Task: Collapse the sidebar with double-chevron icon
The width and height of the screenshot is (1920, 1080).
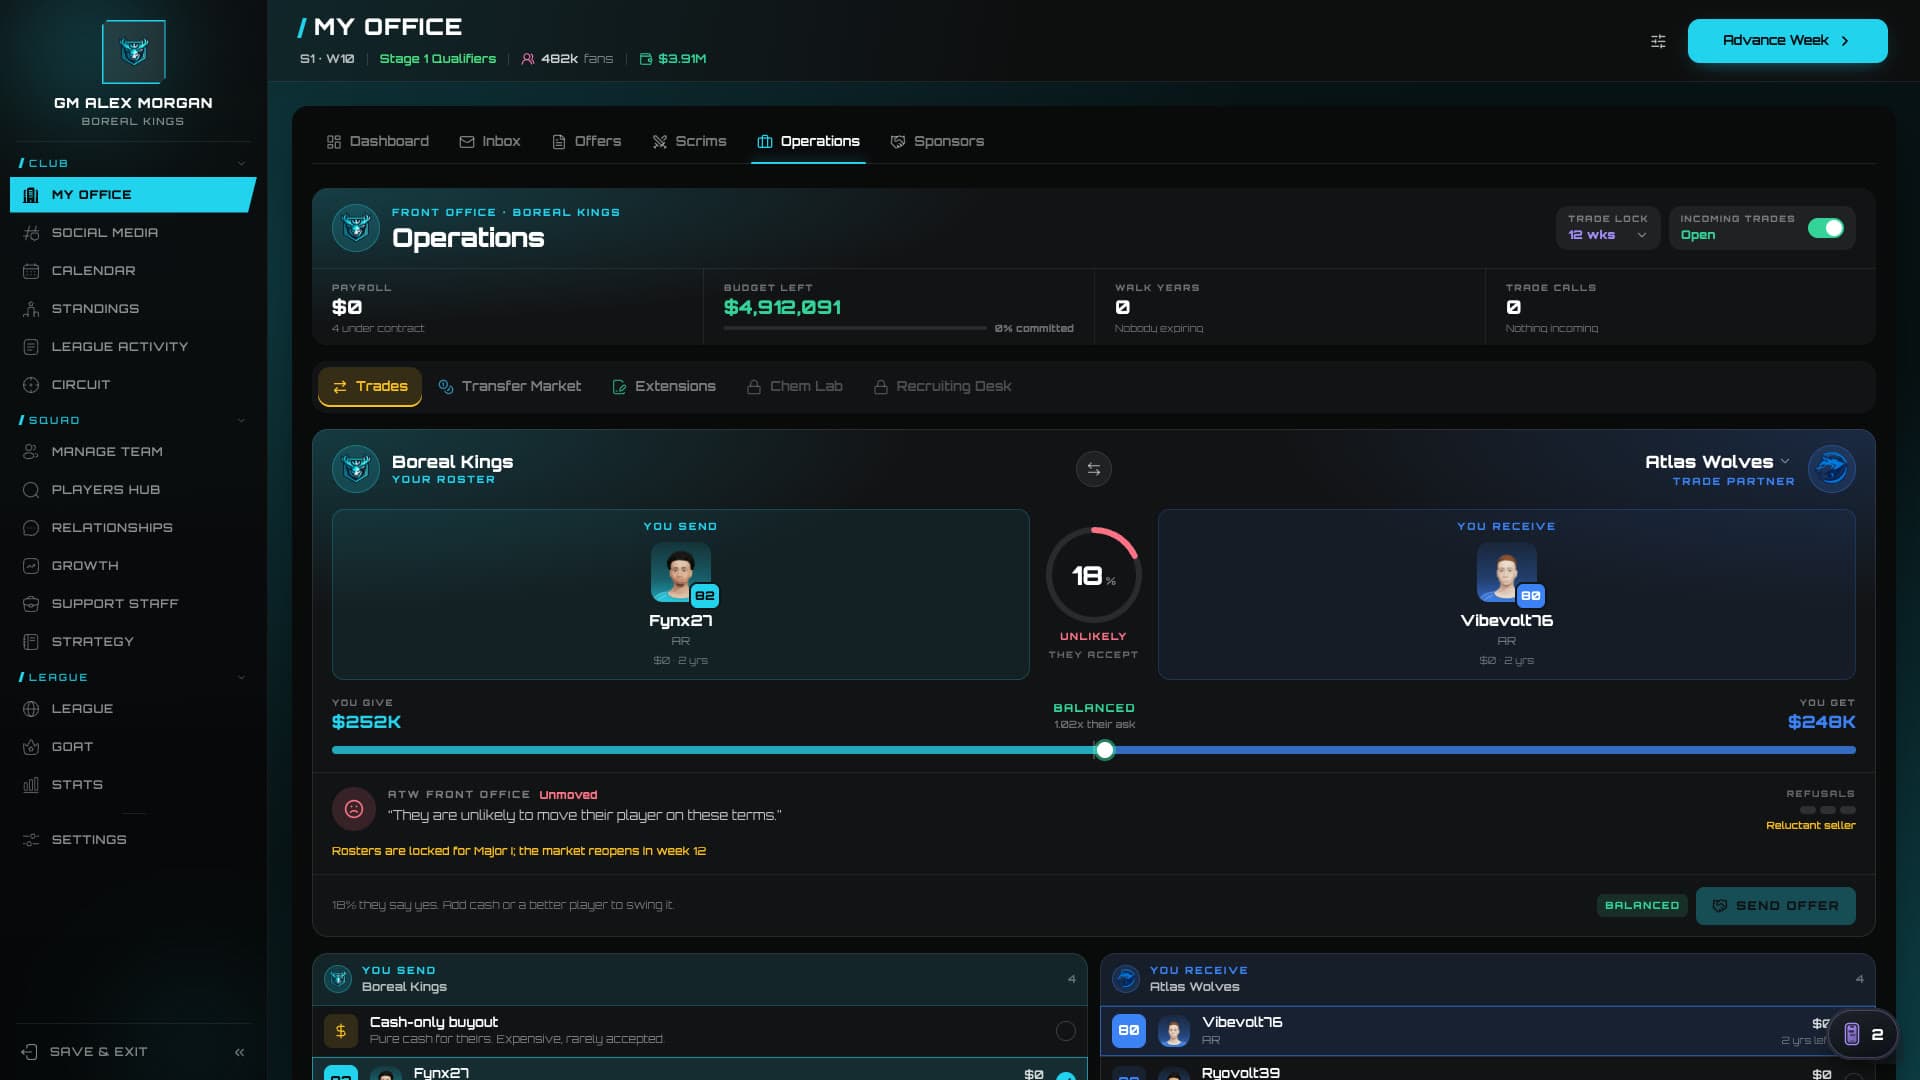Action: 239,1052
